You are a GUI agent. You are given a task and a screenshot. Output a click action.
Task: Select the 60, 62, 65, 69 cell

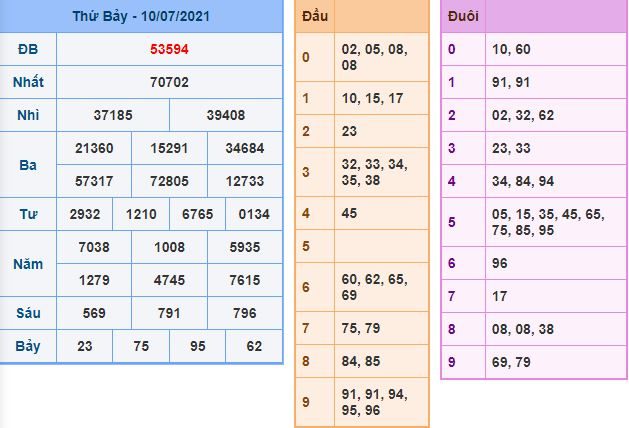(x=381, y=288)
